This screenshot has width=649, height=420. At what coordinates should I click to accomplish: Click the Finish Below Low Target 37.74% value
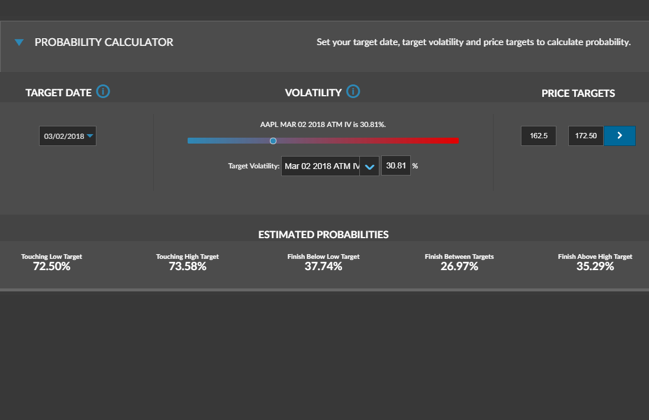click(323, 267)
